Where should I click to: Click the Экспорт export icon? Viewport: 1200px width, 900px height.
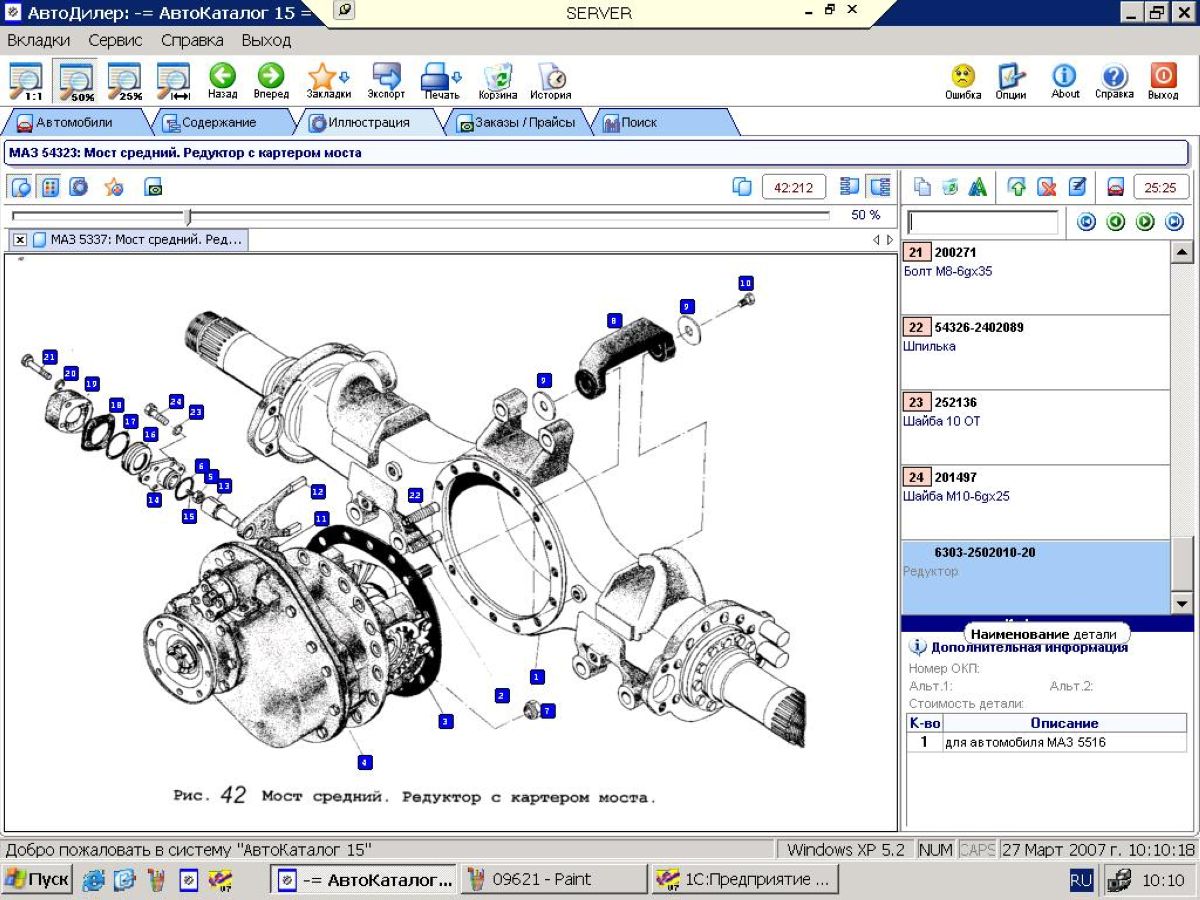point(386,82)
